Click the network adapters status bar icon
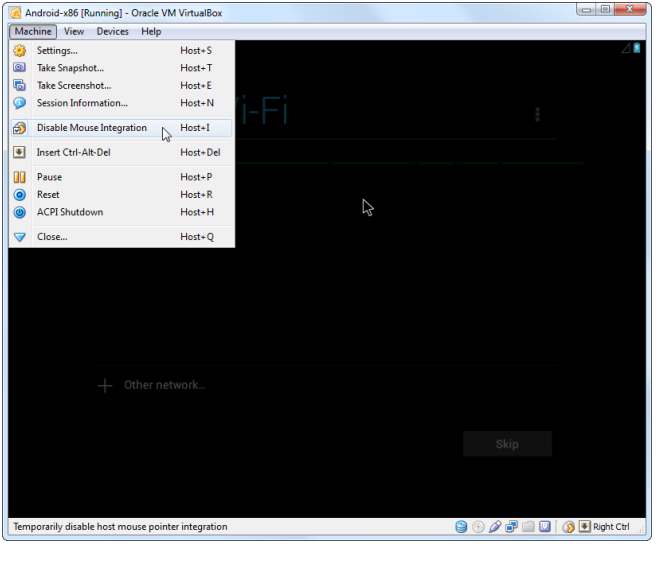The width and height of the screenshot is (668, 561). [x=511, y=527]
